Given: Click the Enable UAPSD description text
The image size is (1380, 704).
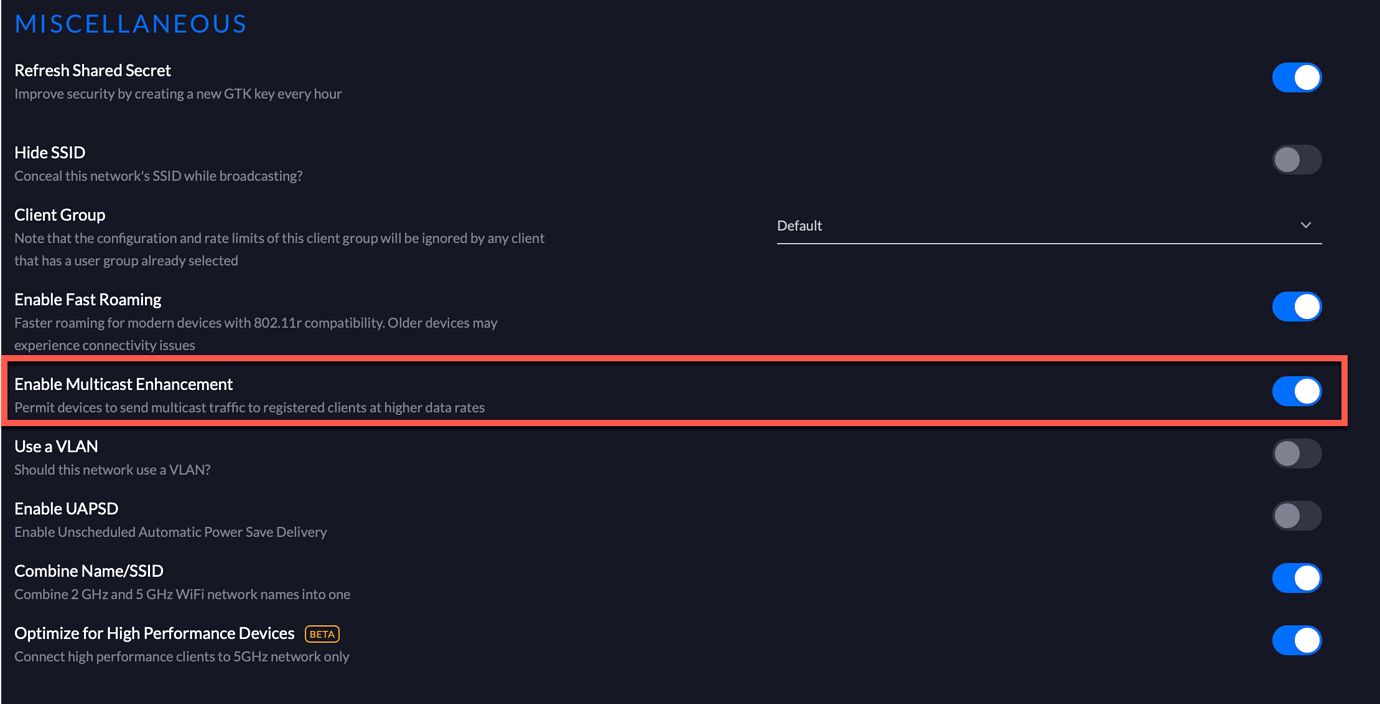Looking at the screenshot, I should [170, 532].
